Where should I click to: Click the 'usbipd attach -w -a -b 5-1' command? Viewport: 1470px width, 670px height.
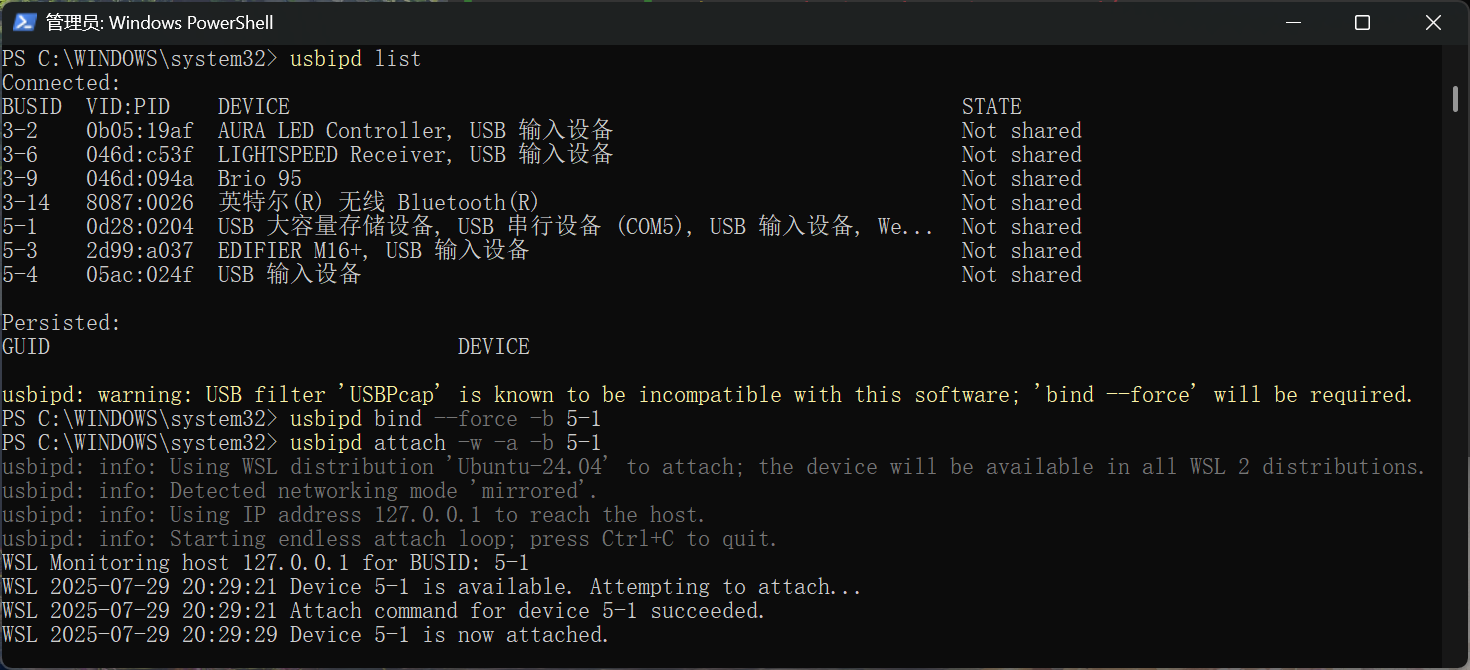[x=445, y=443]
